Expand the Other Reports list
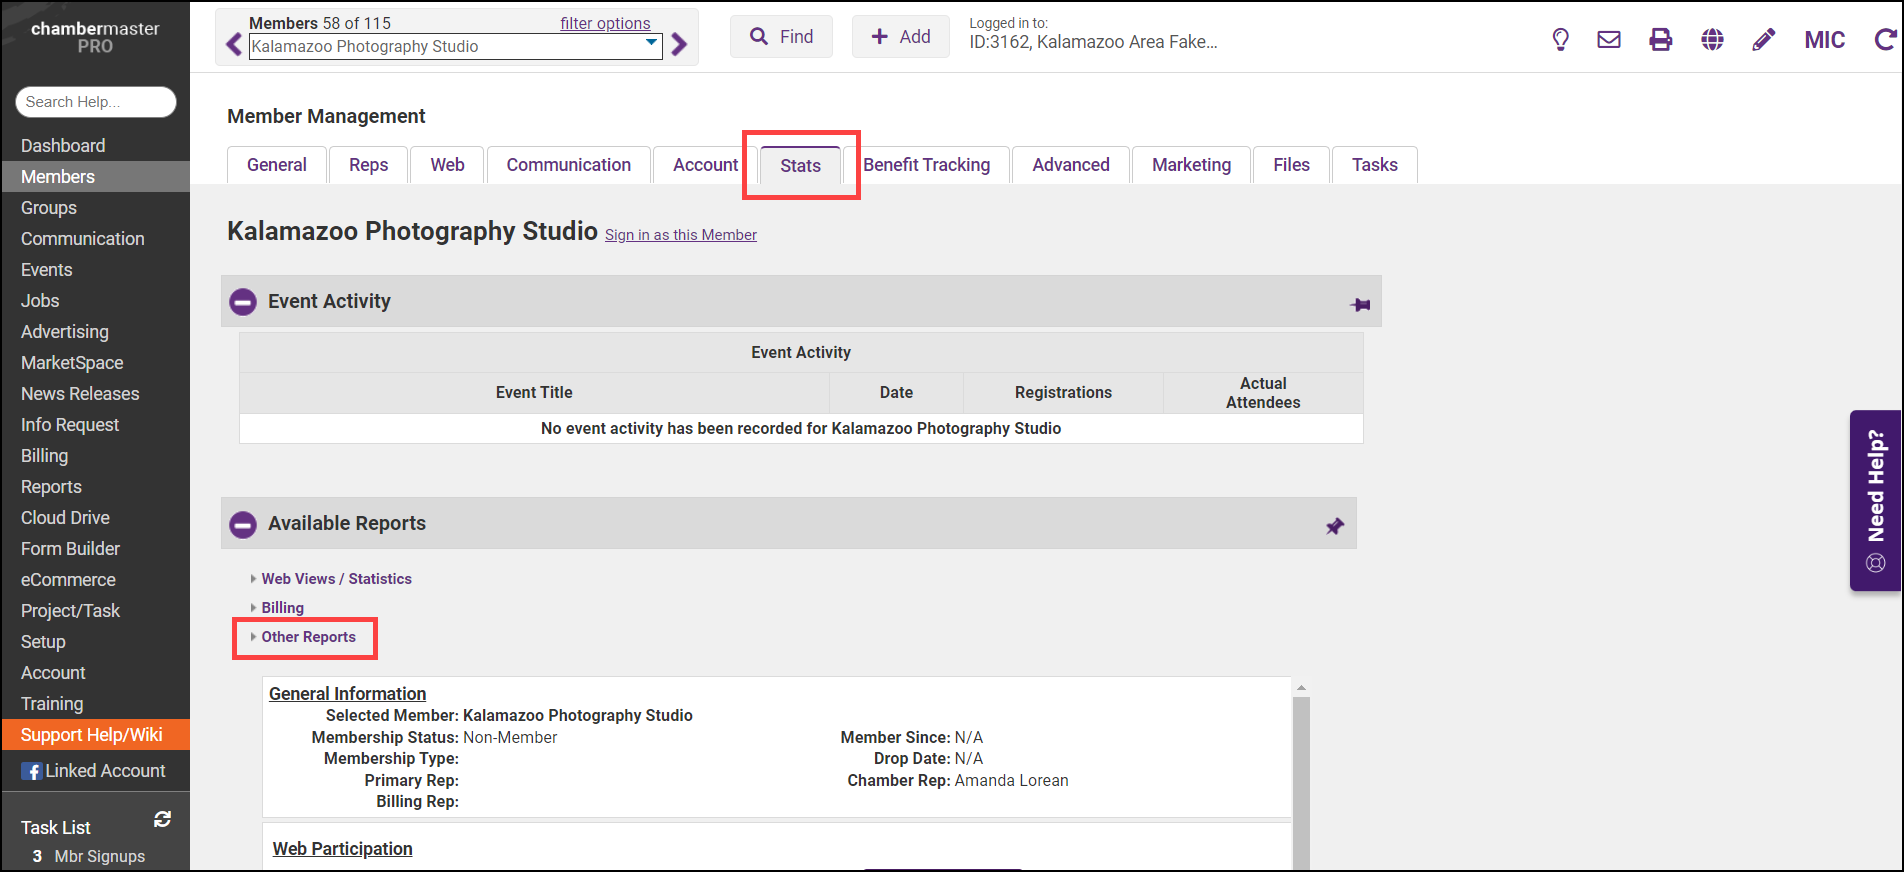1904x872 pixels. (308, 637)
